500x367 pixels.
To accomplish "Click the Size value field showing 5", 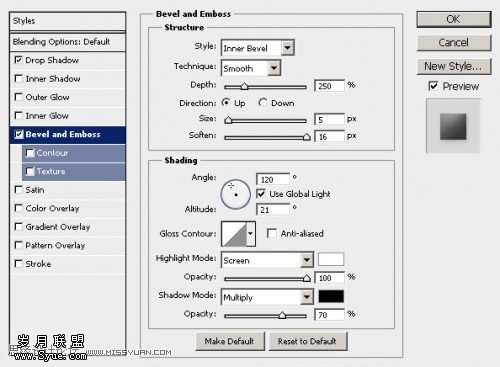I will pyautogui.click(x=329, y=120).
